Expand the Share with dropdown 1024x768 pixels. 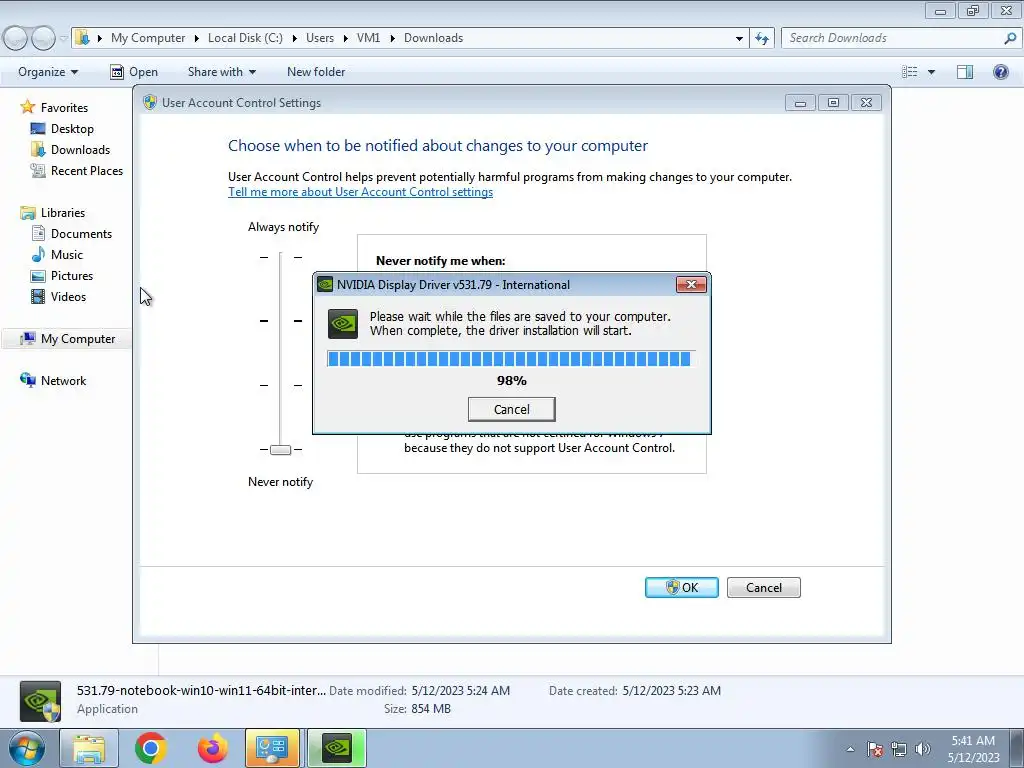pyautogui.click(x=221, y=72)
